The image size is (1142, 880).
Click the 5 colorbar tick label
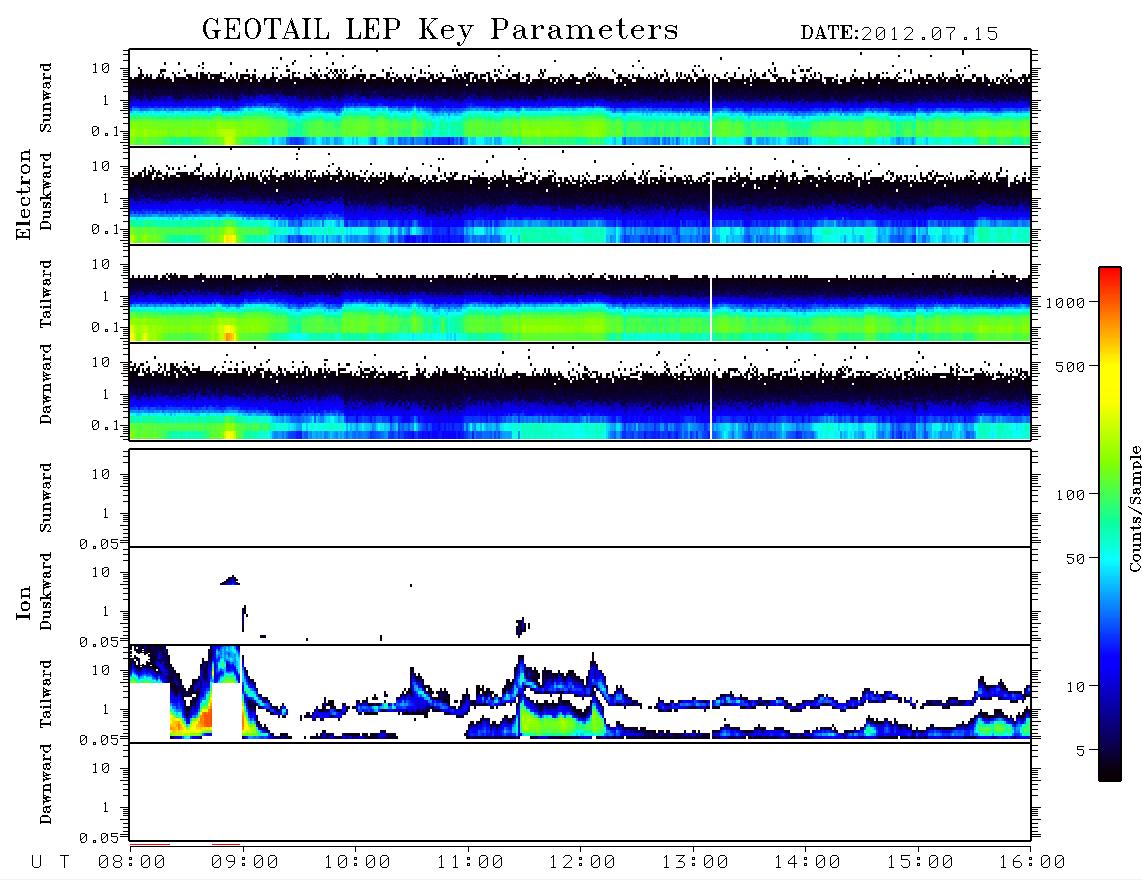coord(1080,750)
